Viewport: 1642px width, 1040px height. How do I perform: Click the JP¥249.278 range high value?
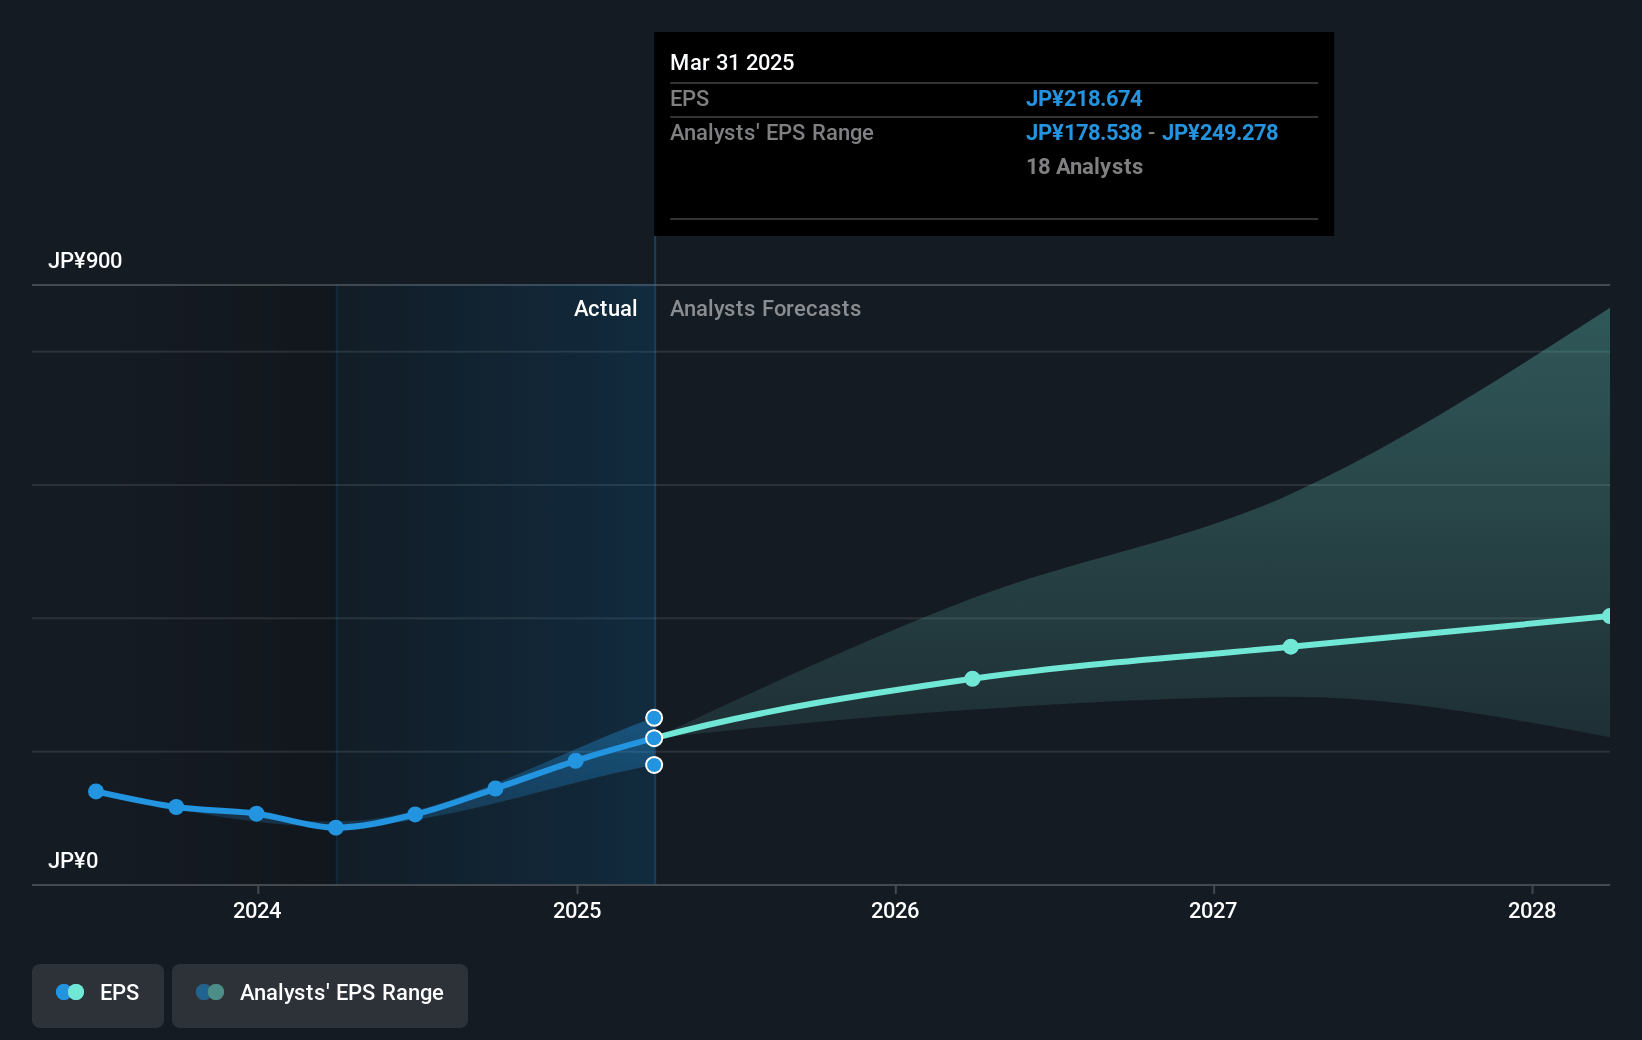[x=1220, y=133]
